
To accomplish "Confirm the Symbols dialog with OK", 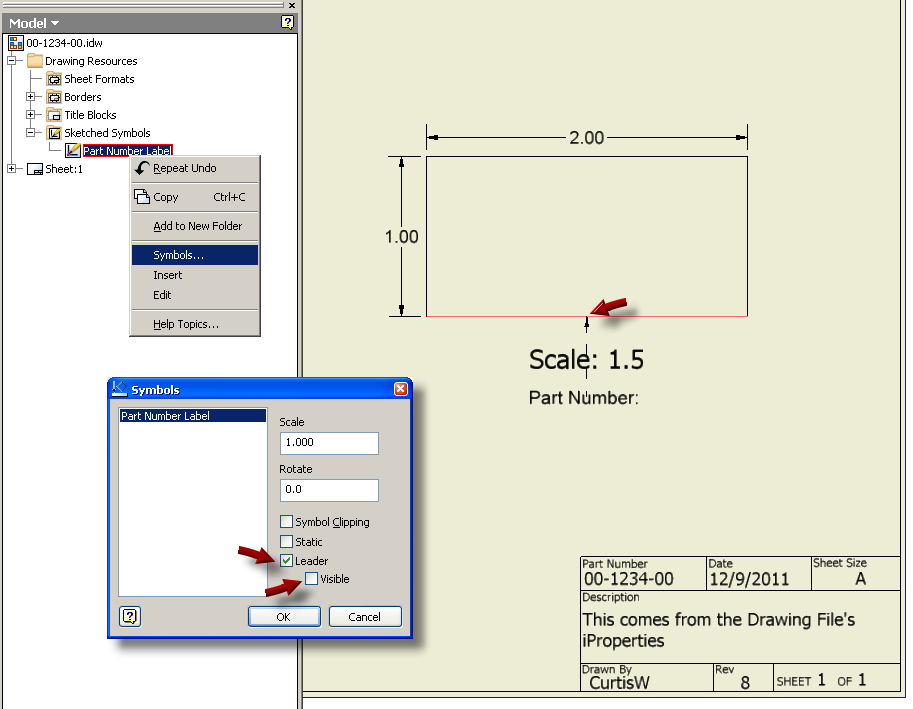I will (284, 617).
